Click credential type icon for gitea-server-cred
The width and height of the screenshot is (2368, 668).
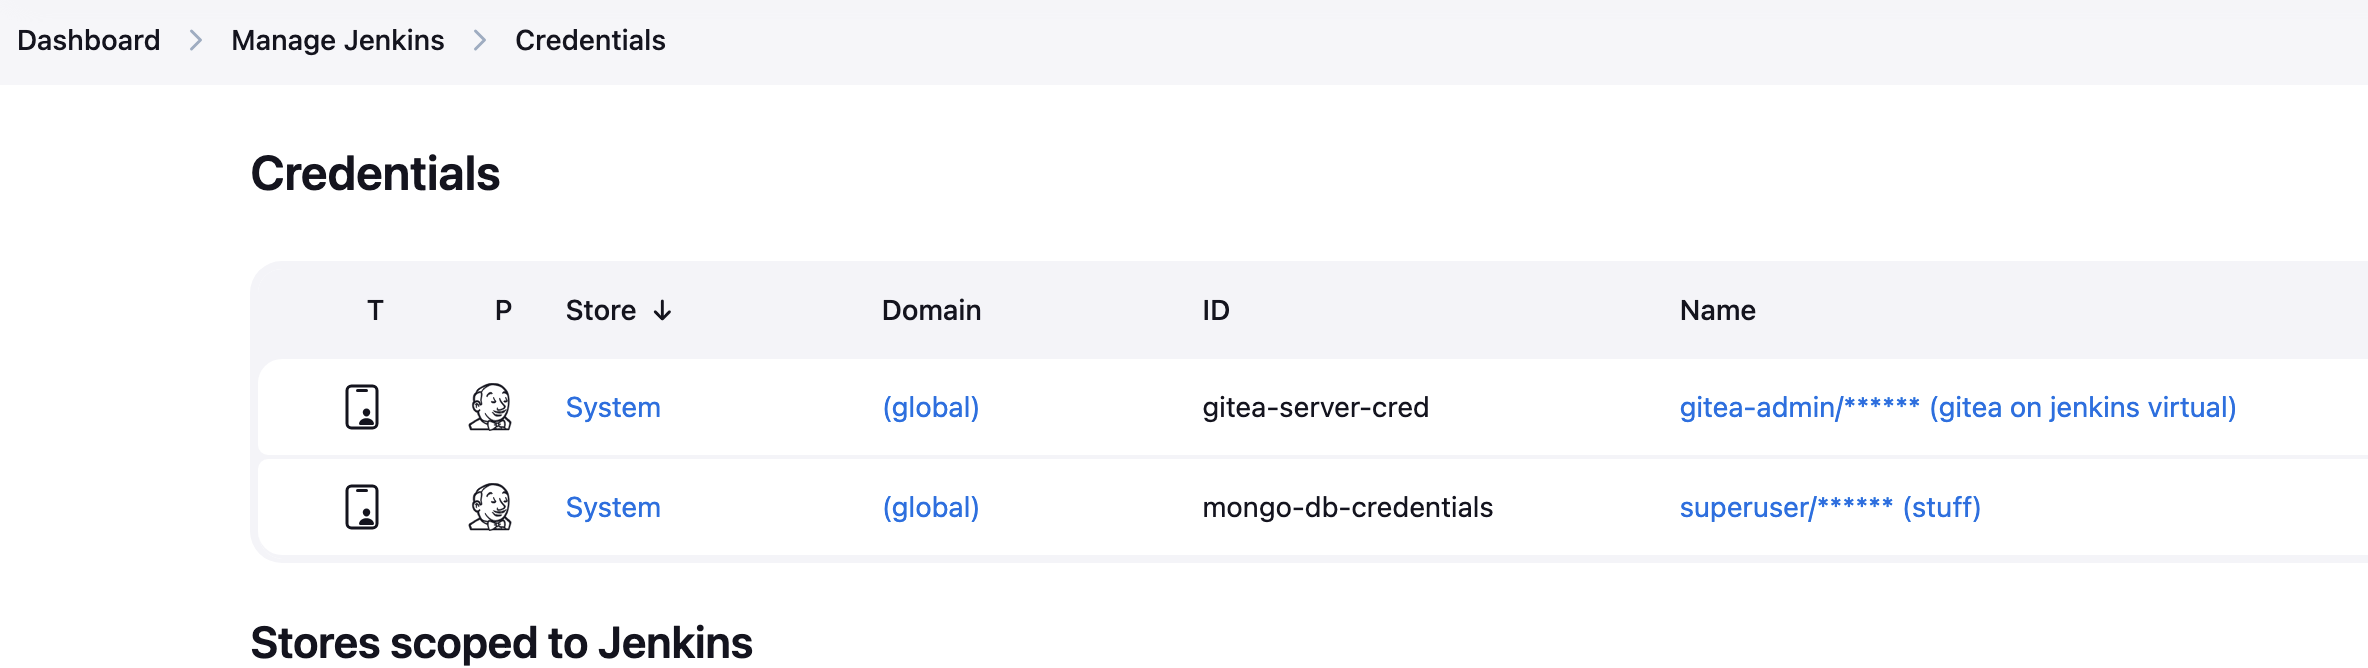point(362,407)
